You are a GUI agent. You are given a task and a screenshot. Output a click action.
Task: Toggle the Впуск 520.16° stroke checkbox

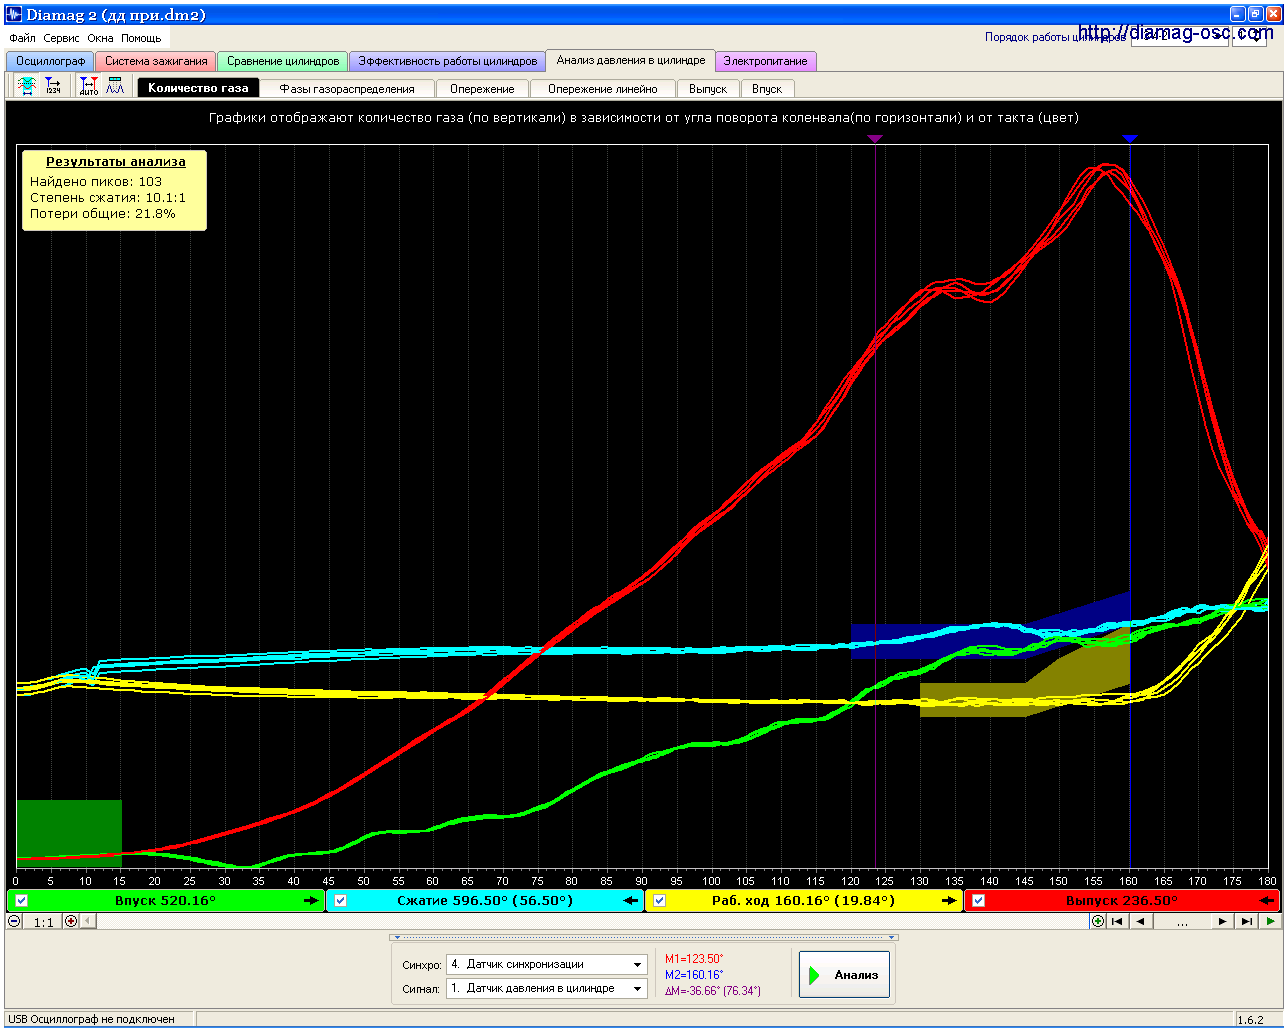pos(22,901)
